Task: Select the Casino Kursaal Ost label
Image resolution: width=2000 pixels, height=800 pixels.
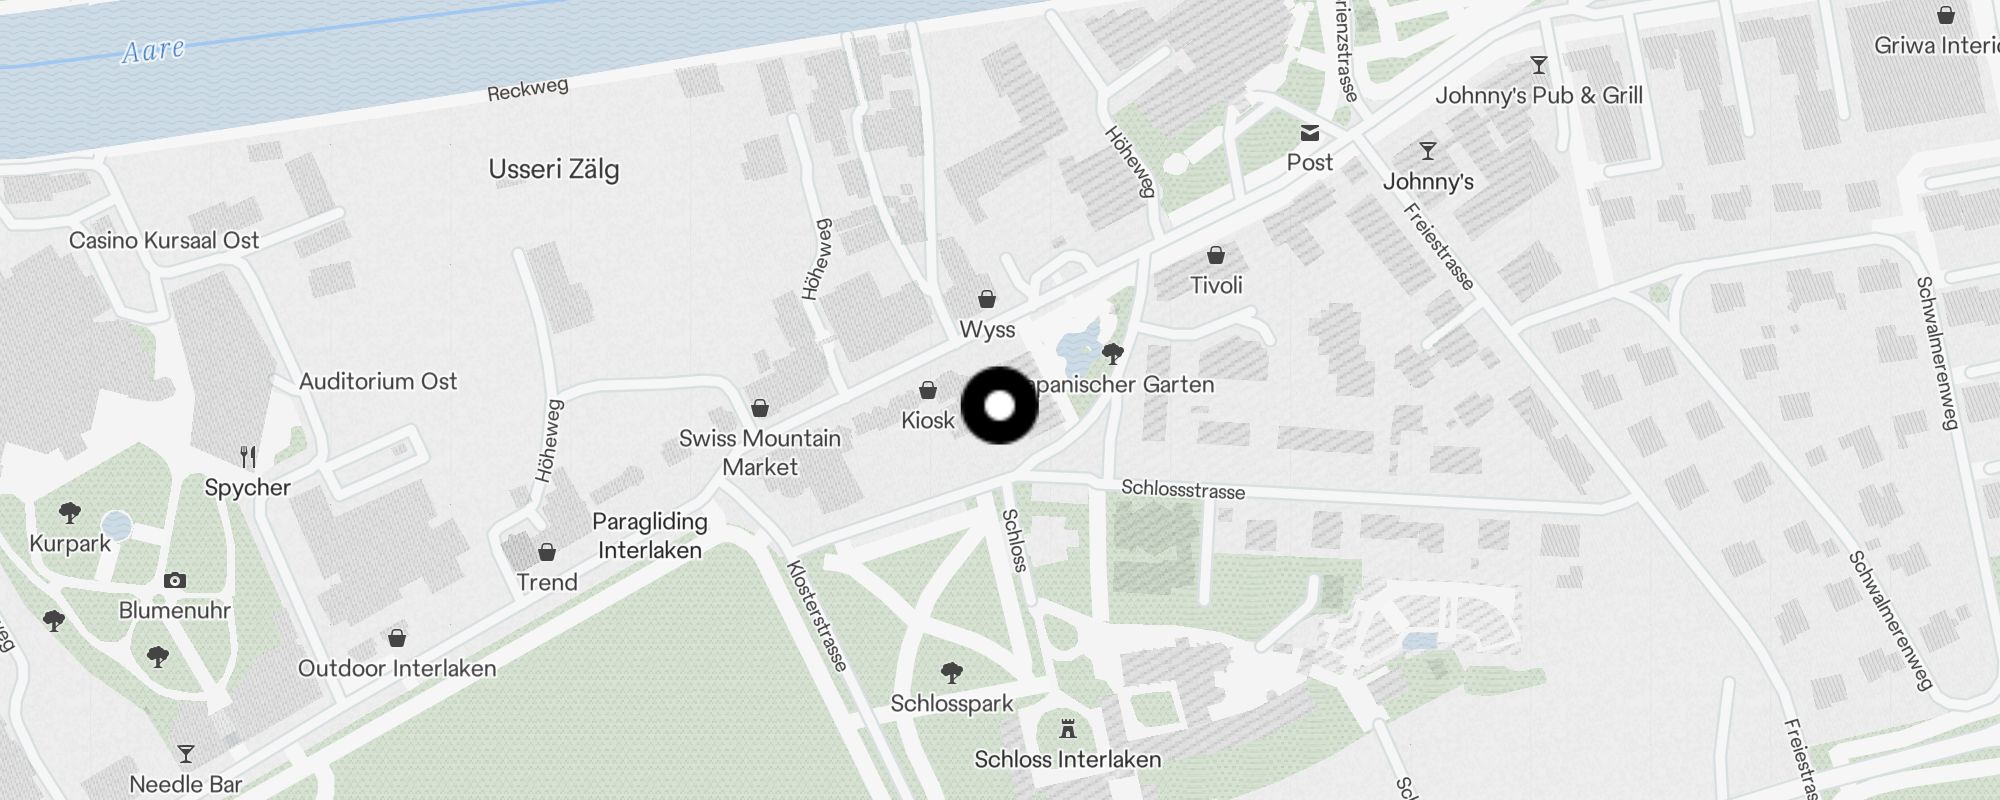Action: 164,240
